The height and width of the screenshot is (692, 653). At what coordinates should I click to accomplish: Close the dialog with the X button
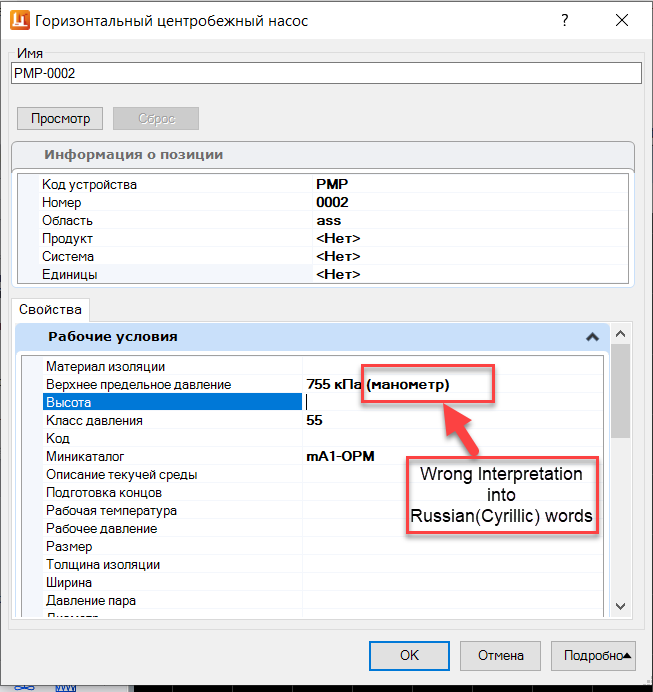click(622, 20)
